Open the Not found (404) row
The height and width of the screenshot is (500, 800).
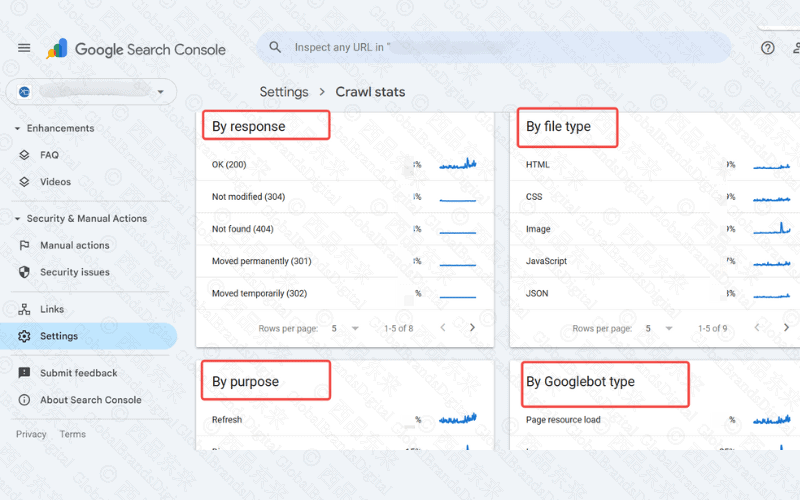[x=243, y=229]
